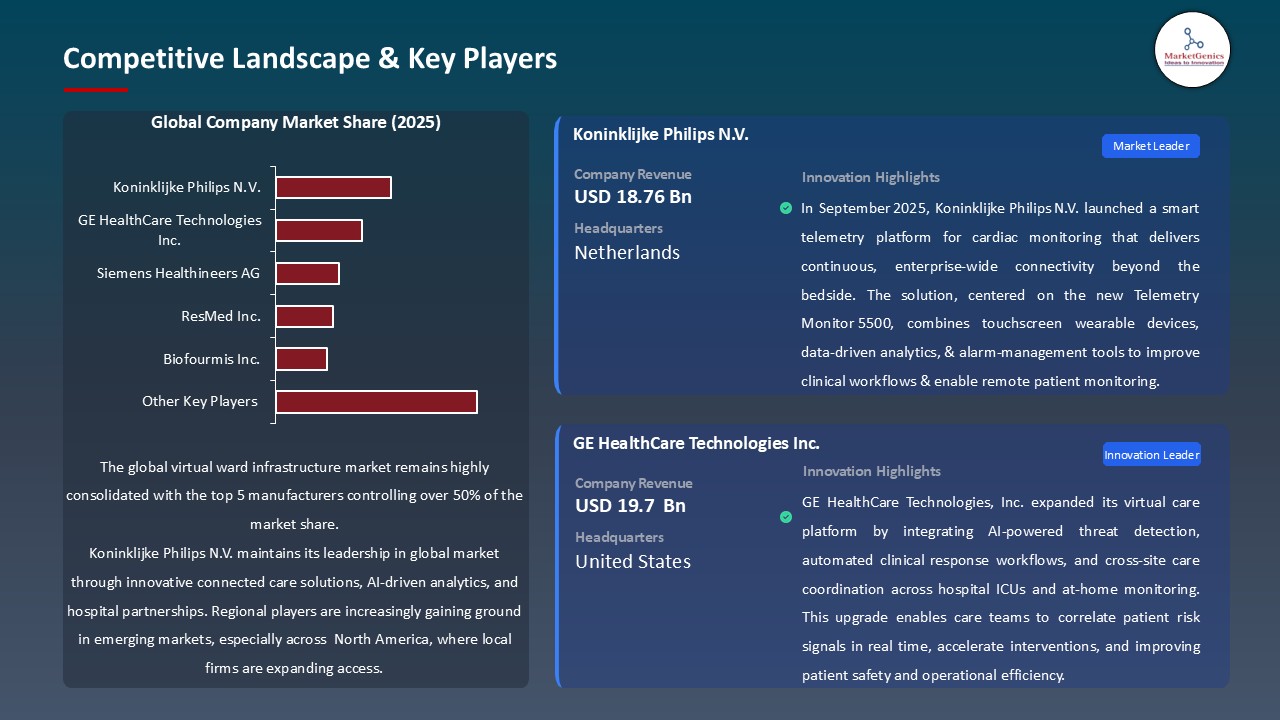
Task: Open the GE HealthCare Technologies Inc. section header
Action: 695,443
